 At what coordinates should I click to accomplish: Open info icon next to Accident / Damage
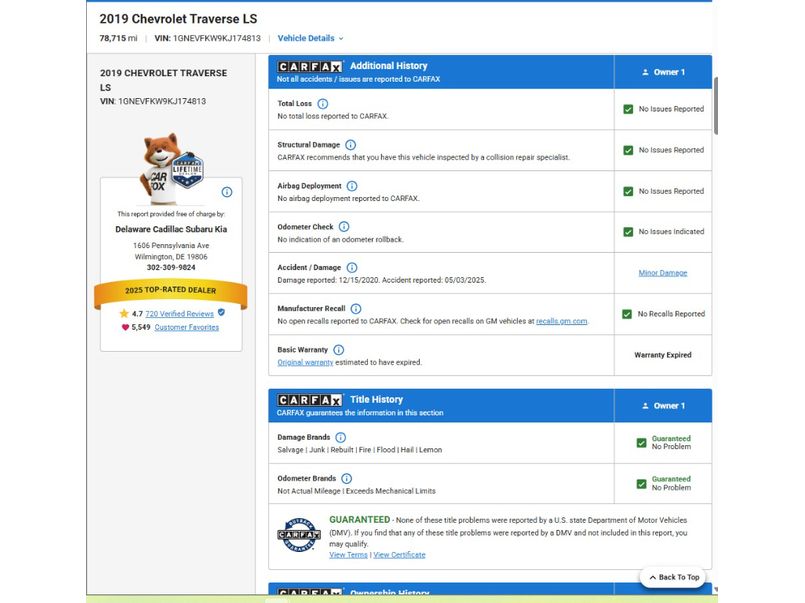352,267
